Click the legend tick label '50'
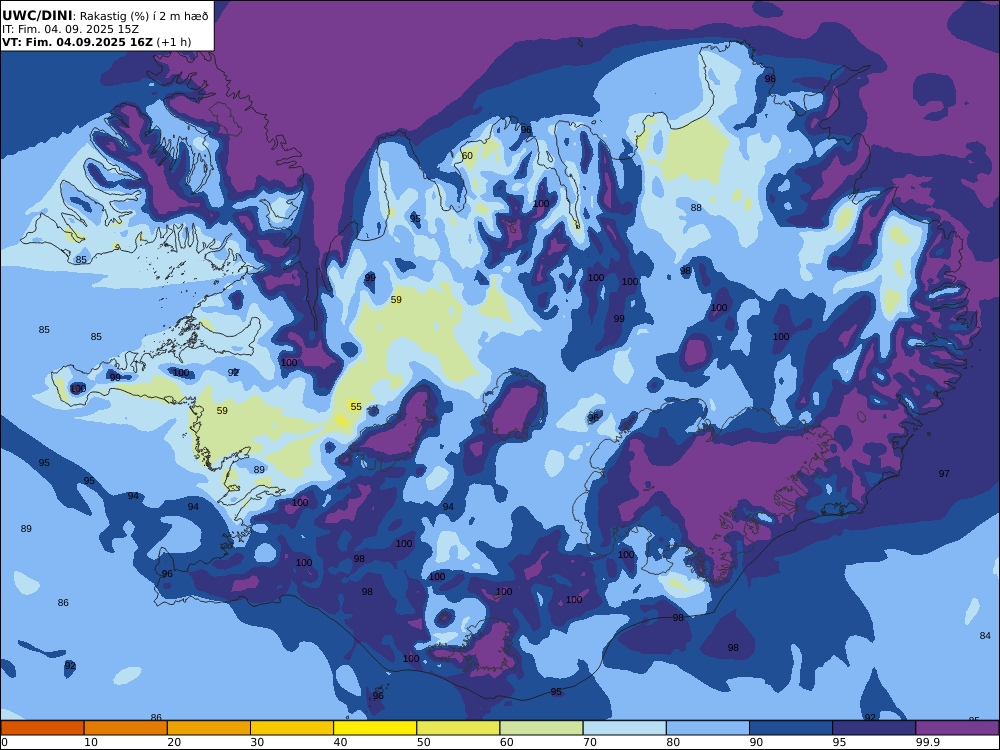Screen dimensions: 1000x750 pos(423,742)
